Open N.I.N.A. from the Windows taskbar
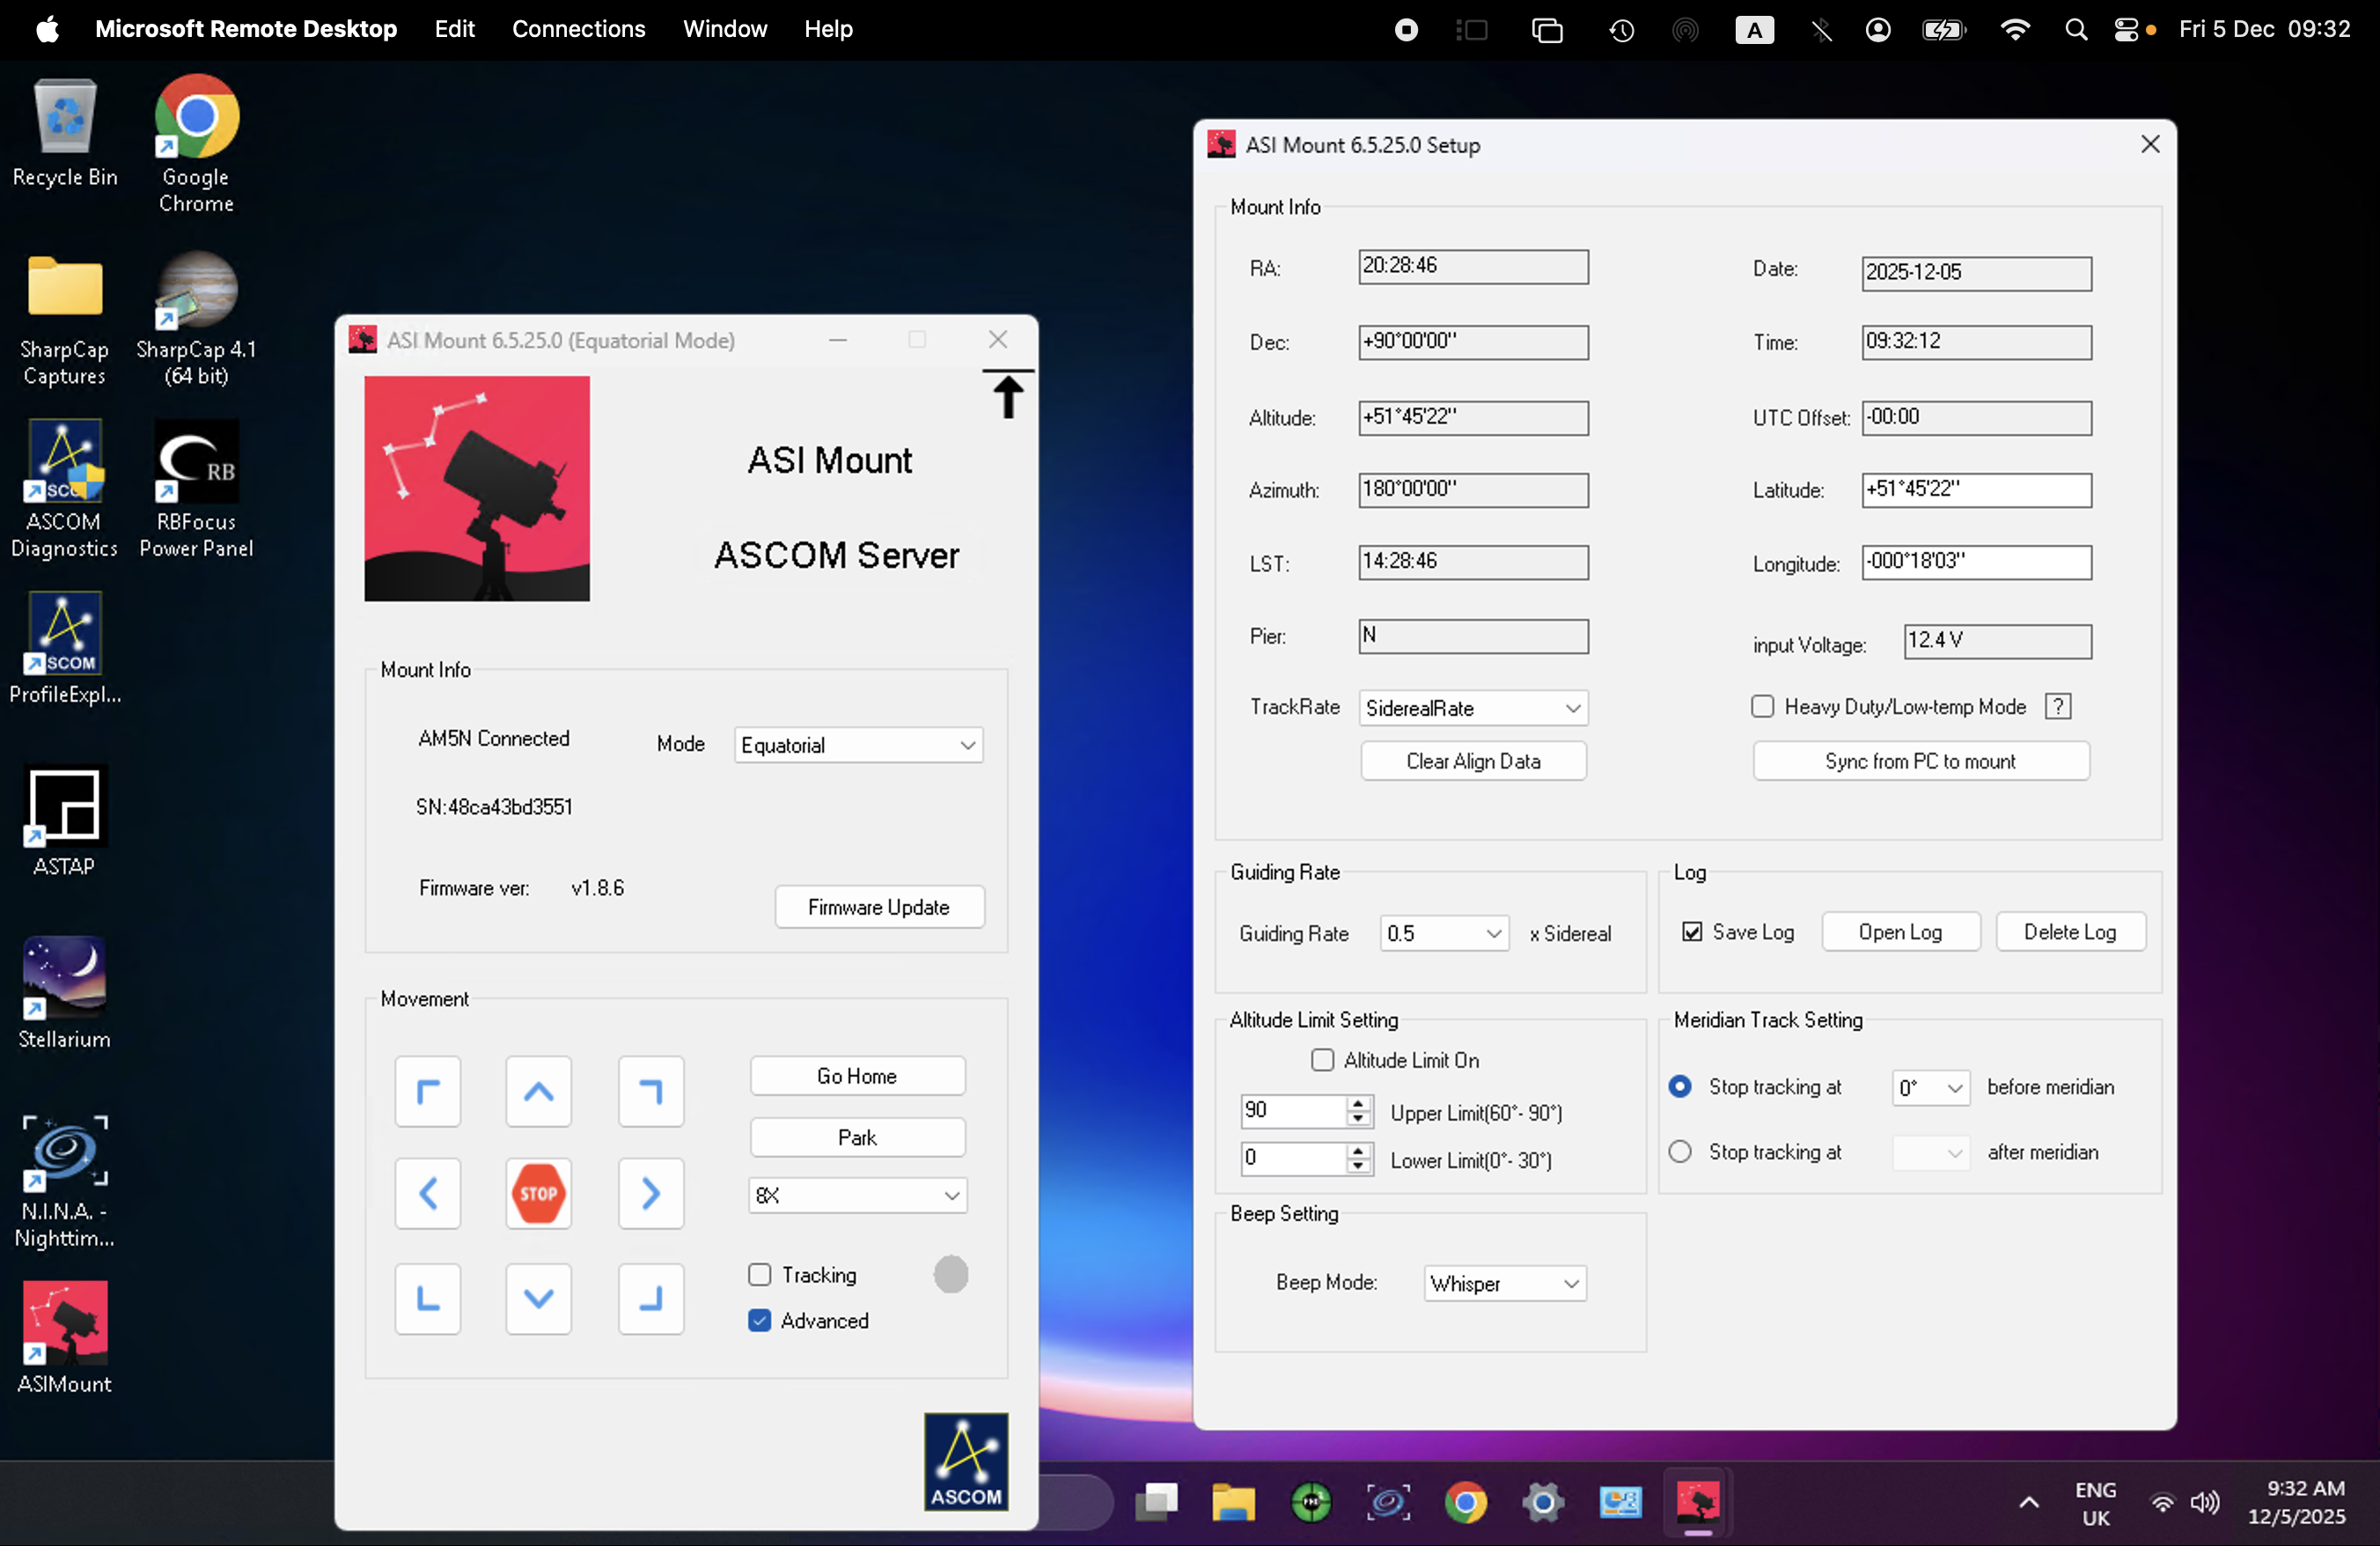 pyautogui.click(x=1388, y=1502)
